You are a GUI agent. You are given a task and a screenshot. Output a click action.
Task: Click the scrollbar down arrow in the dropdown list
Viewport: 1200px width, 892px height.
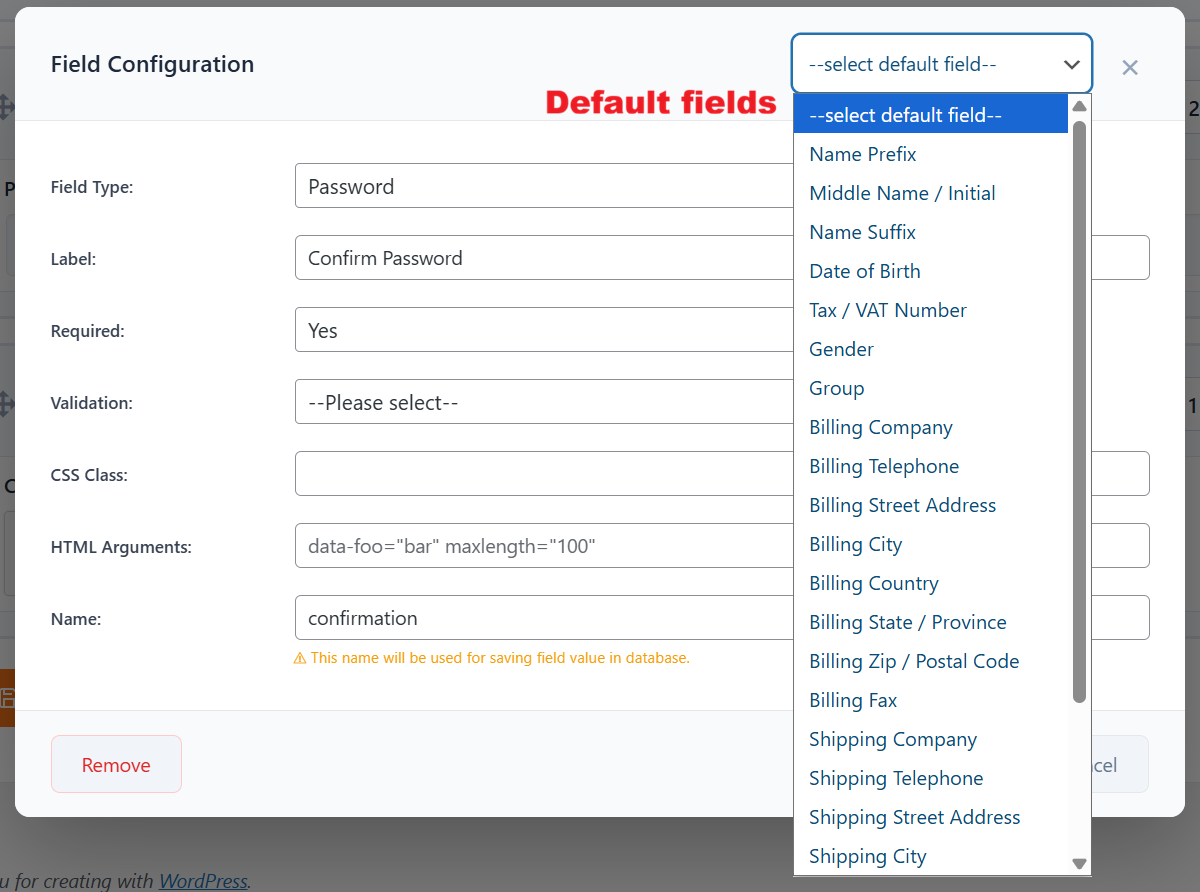tap(1079, 863)
